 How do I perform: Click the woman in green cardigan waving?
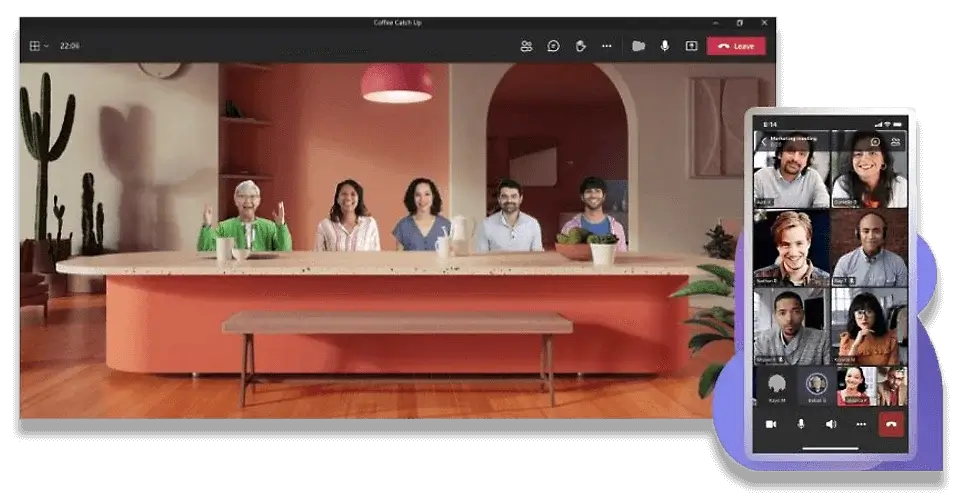pos(246,216)
